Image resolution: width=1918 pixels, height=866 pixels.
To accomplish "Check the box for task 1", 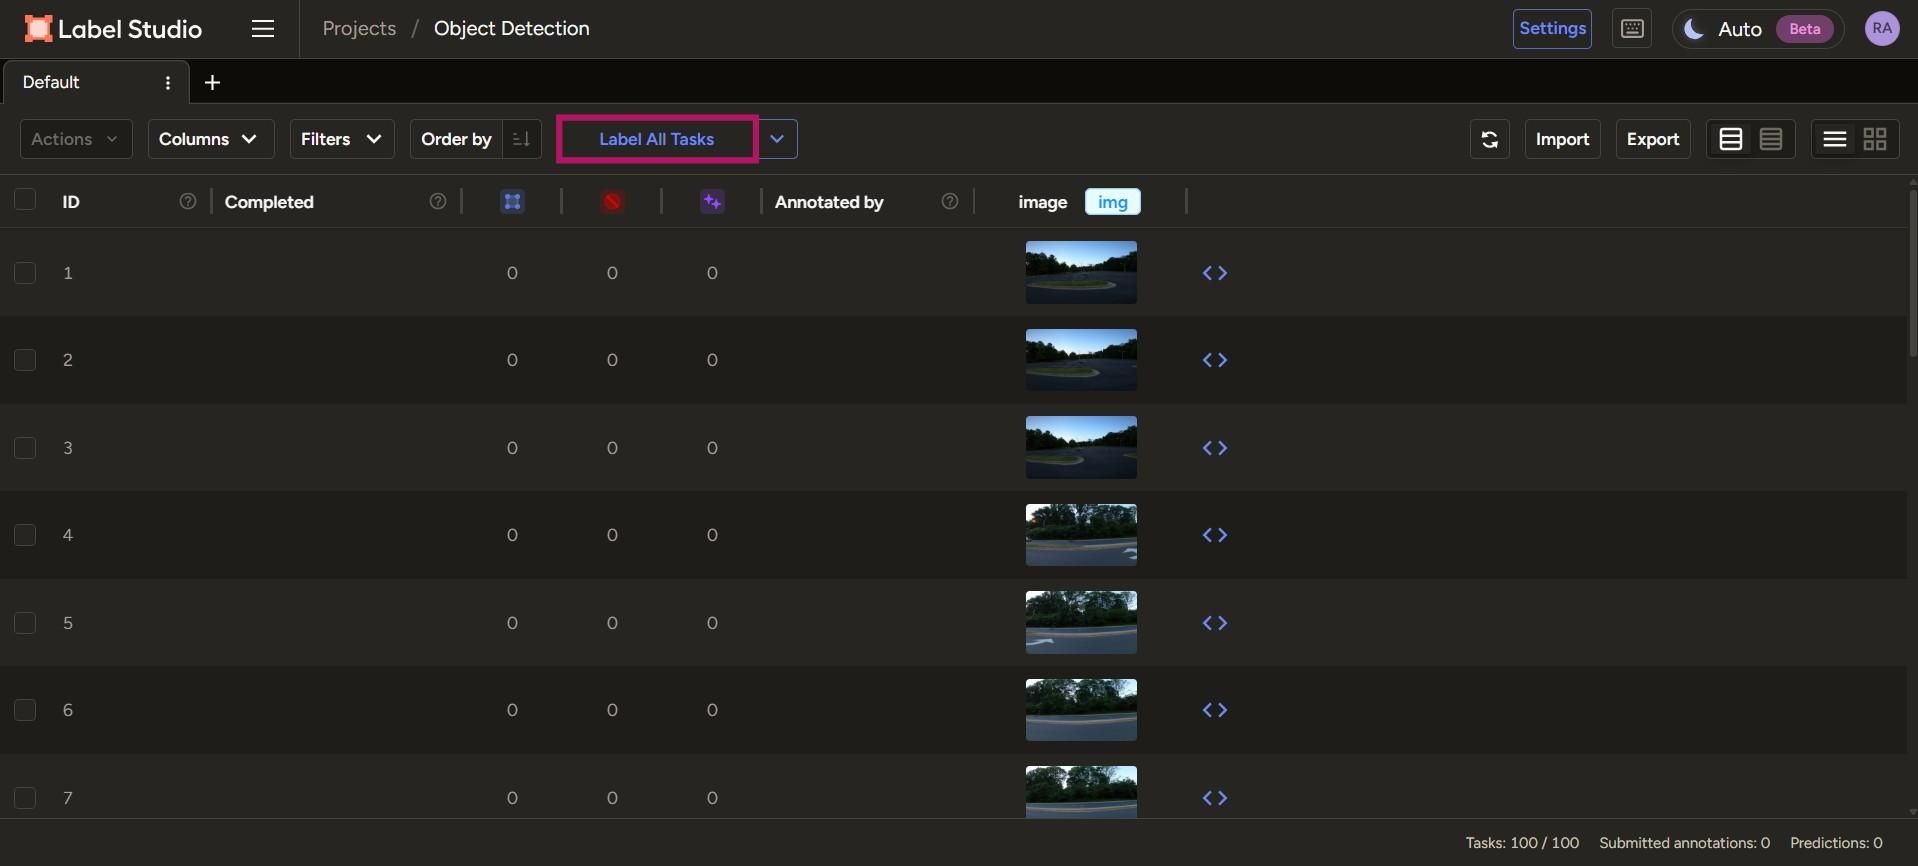I will (25, 273).
